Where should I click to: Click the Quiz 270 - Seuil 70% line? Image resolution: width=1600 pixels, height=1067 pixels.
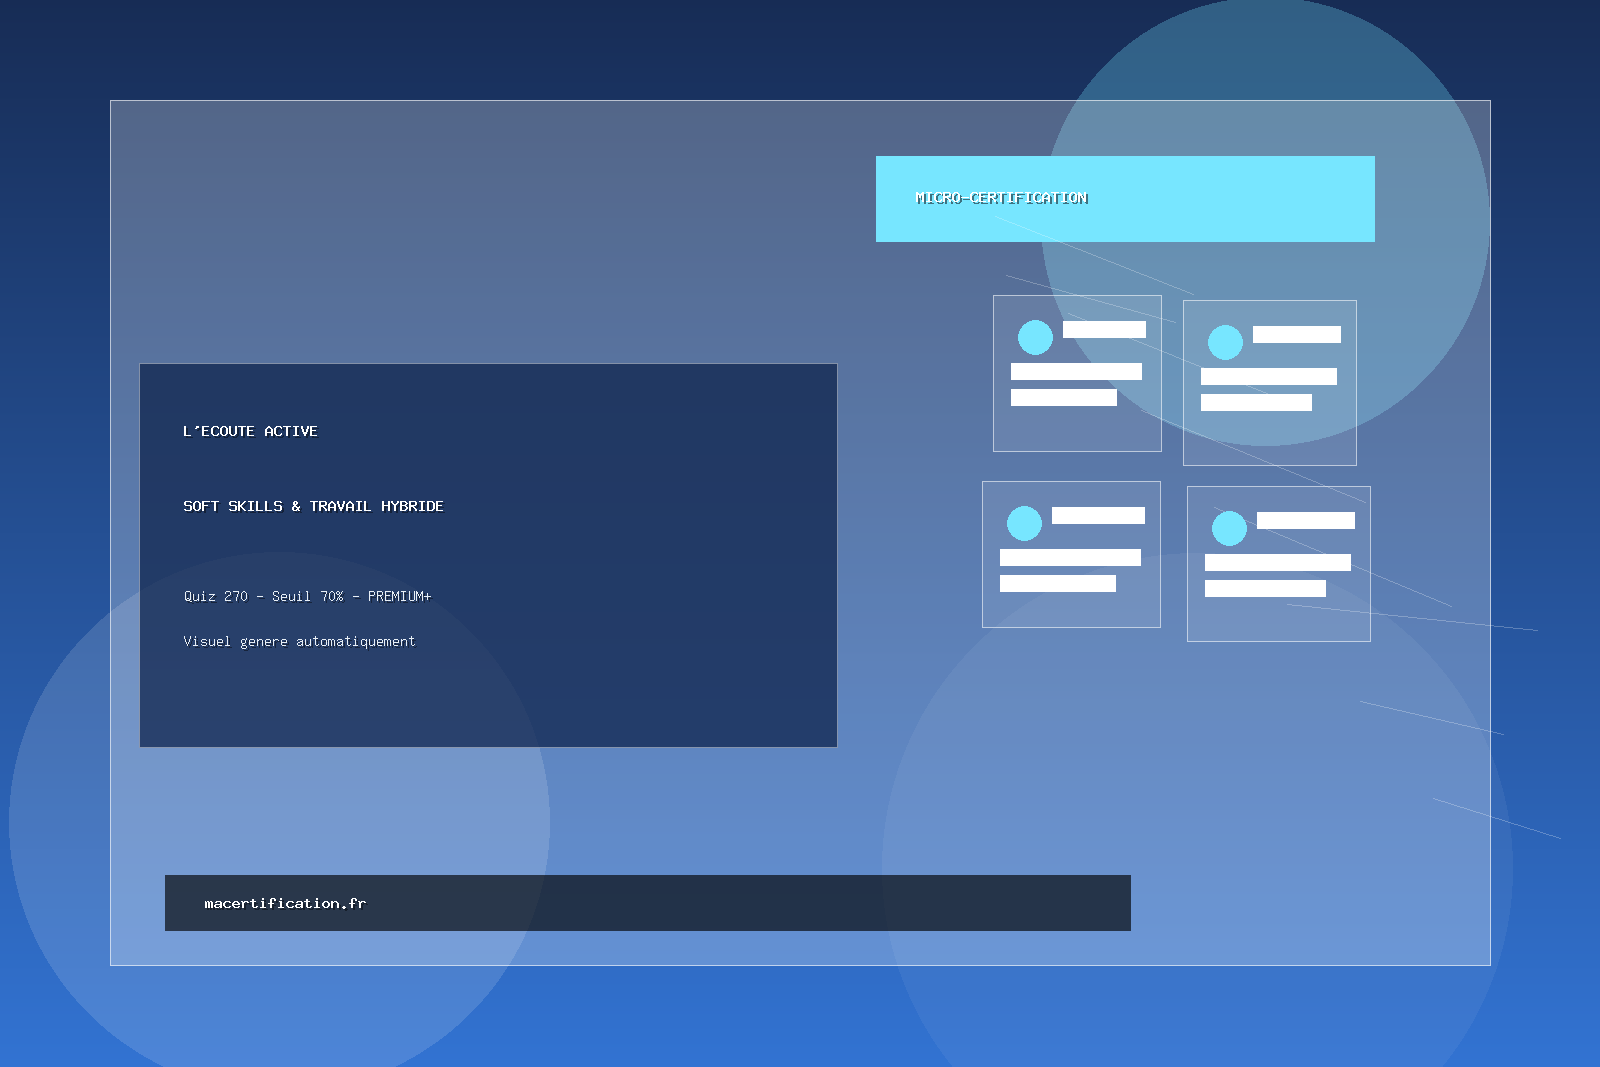[307, 596]
